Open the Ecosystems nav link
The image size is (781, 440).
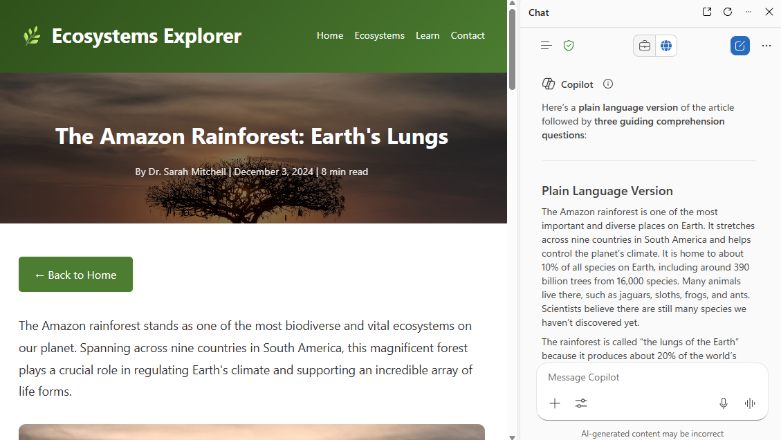(379, 35)
